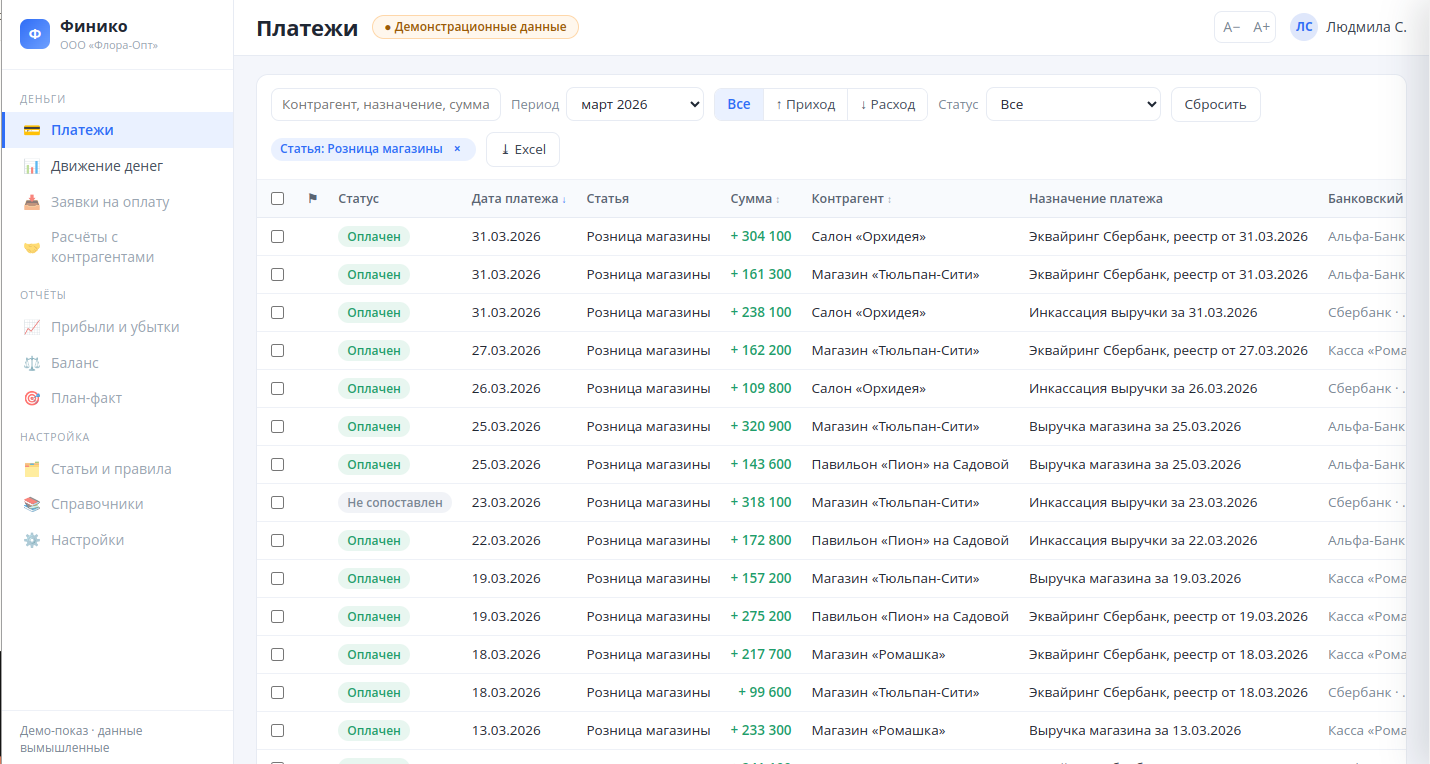This screenshot has height=764, width=1430.
Task: Check the row with amount + 161 300
Action: point(278,275)
